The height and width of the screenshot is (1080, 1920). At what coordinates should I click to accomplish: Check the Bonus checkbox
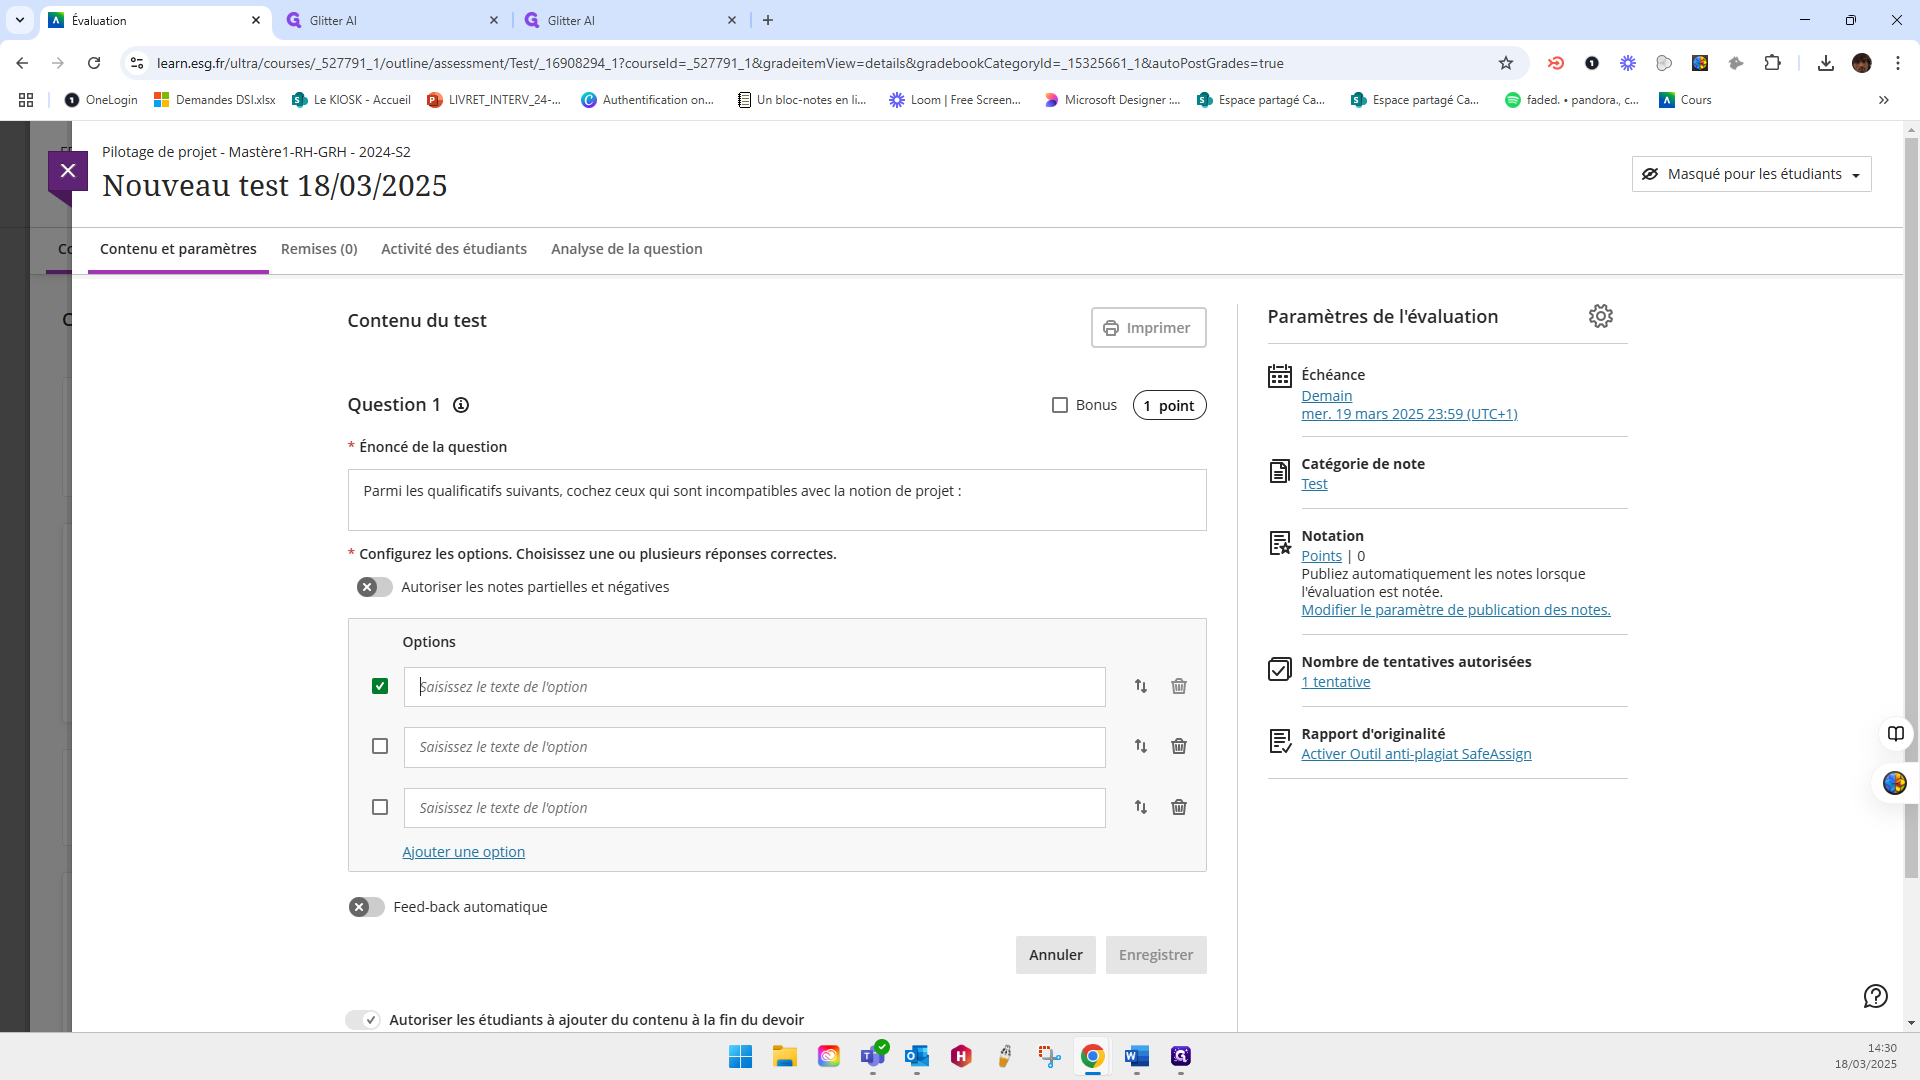click(1060, 405)
